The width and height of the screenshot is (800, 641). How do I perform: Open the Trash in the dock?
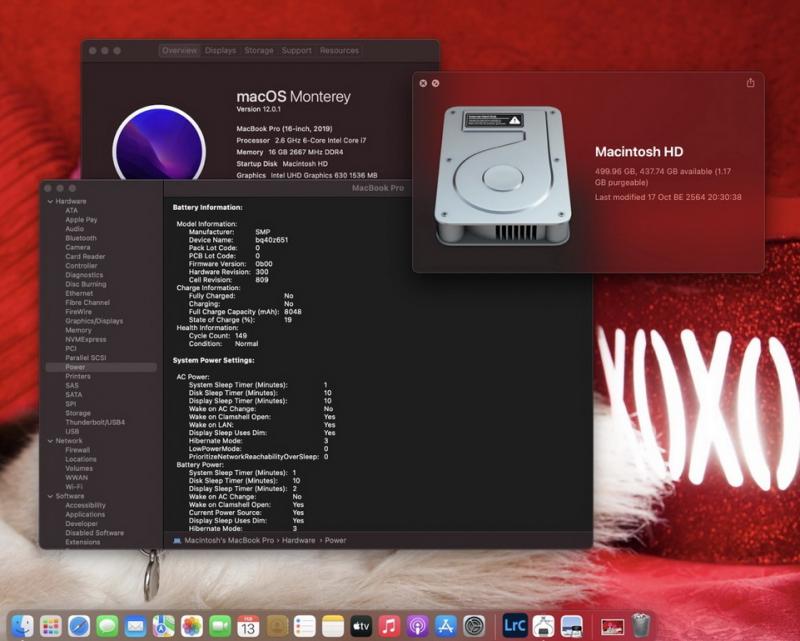tap(640, 626)
